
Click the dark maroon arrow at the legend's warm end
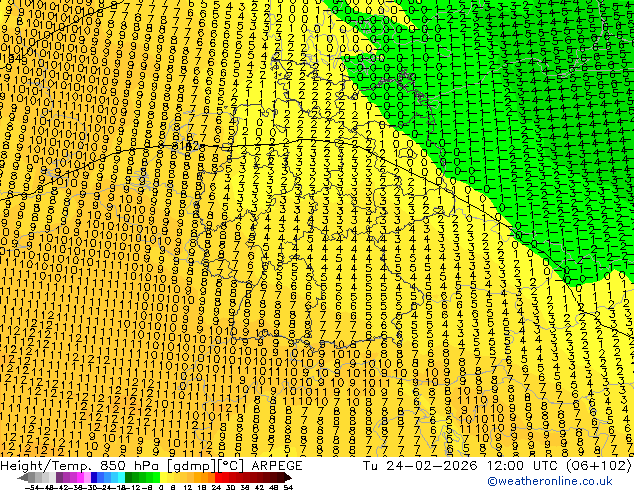point(288,477)
